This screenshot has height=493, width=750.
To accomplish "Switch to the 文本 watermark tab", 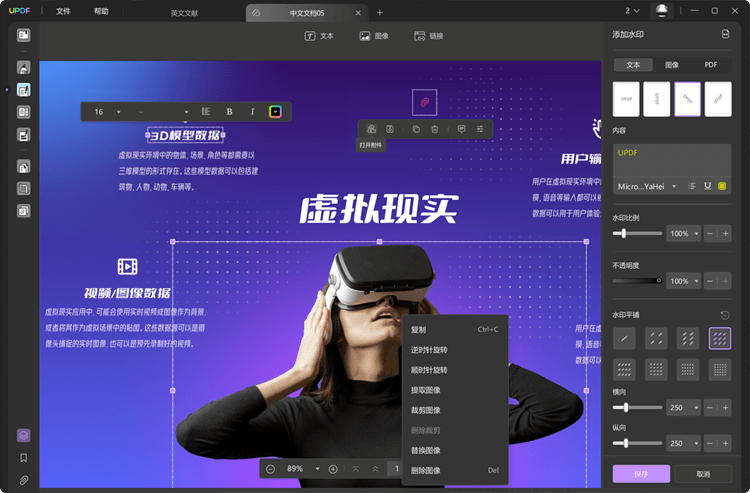I will click(633, 65).
